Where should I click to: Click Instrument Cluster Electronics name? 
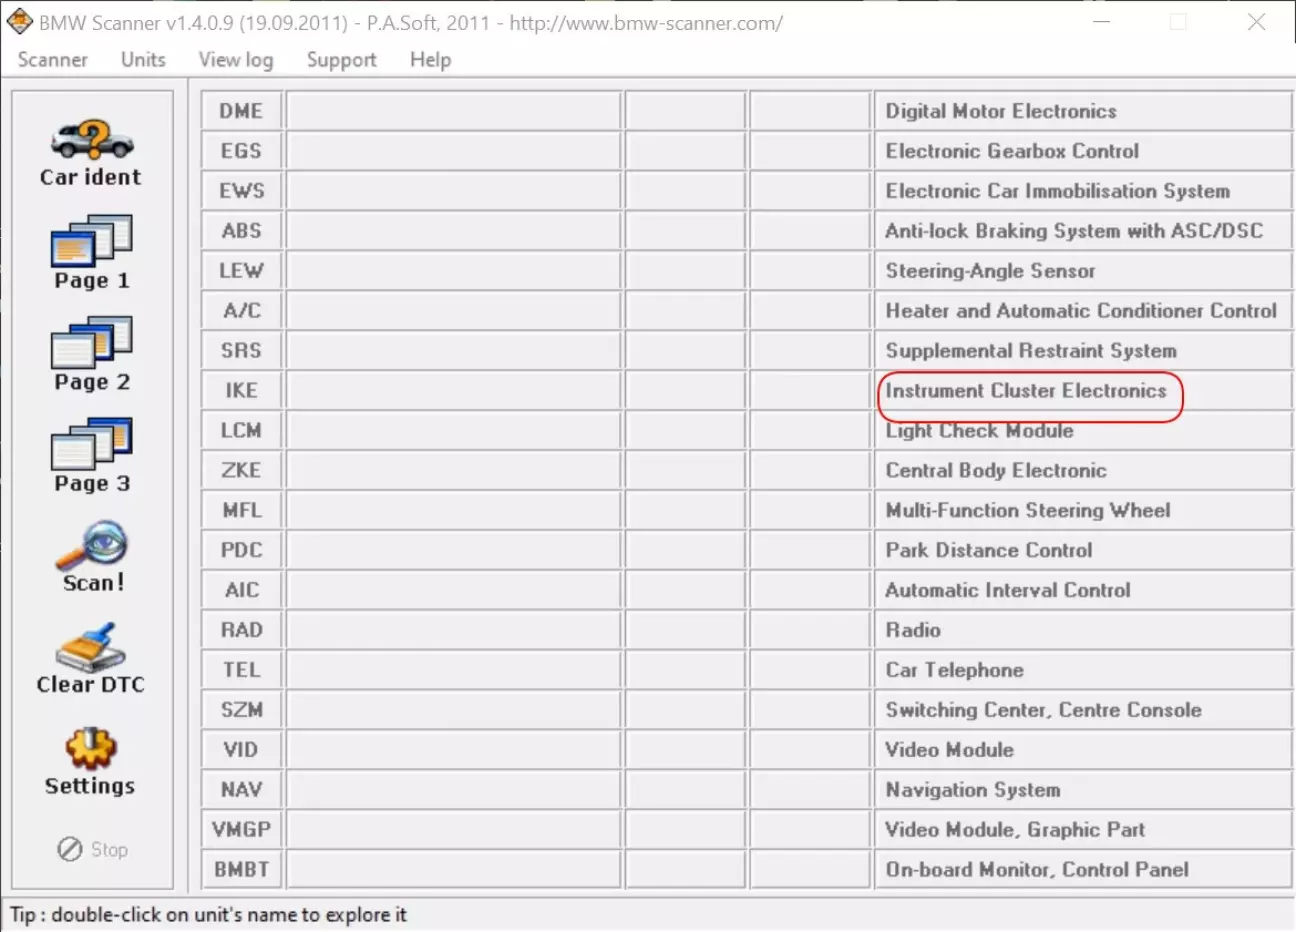(x=1025, y=391)
